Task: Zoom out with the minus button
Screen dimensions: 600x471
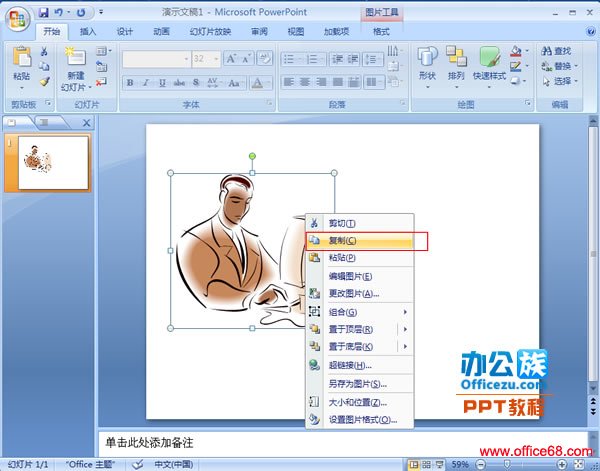Action: 480,465
